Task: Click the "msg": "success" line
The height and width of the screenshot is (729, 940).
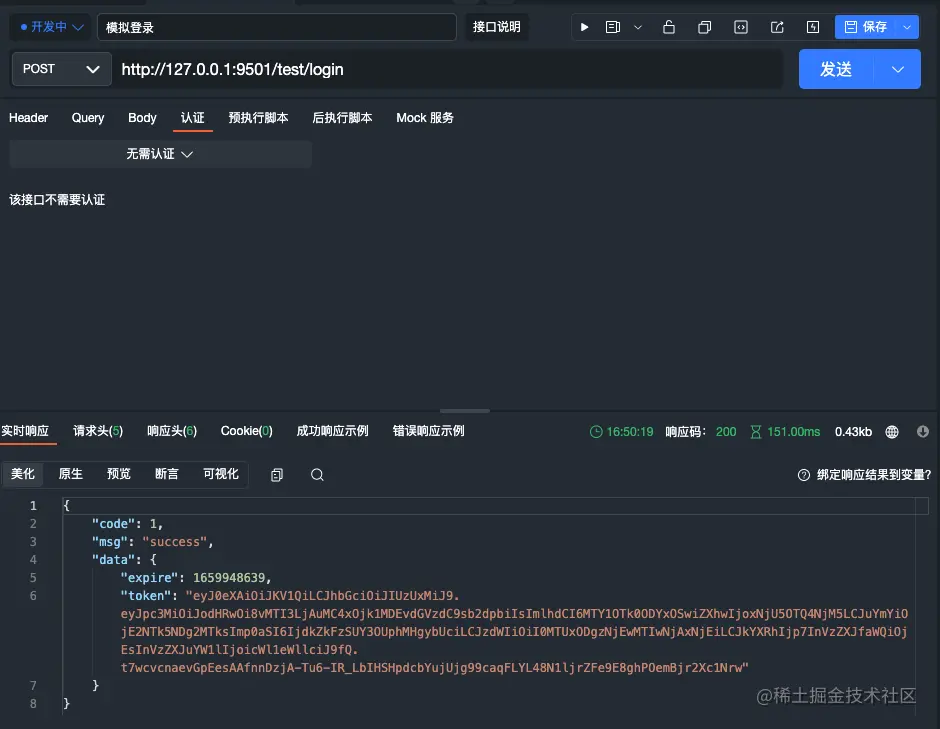Action: pyautogui.click(x=152, y=541)
